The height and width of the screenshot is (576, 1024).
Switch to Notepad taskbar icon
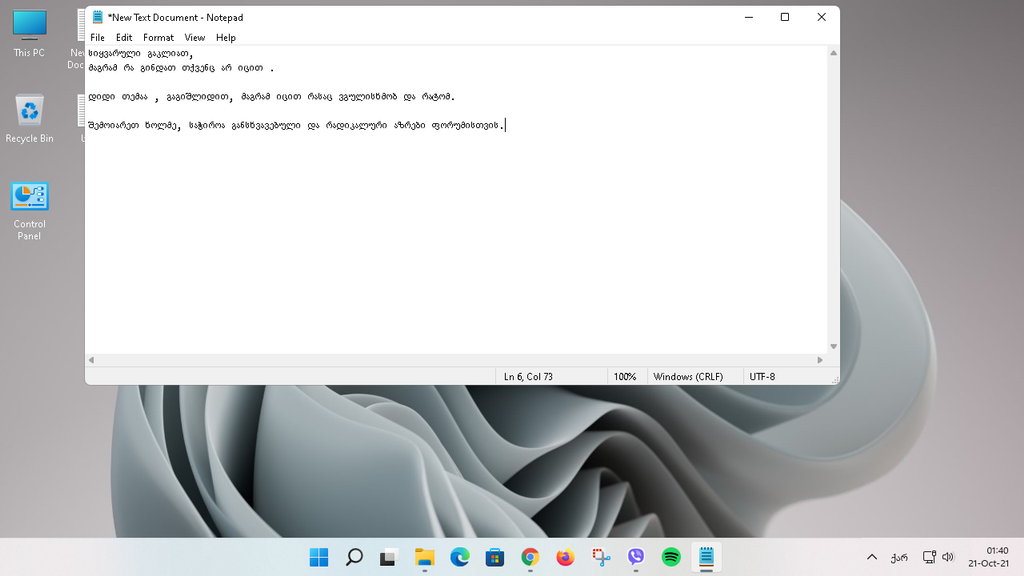[707, 557]
